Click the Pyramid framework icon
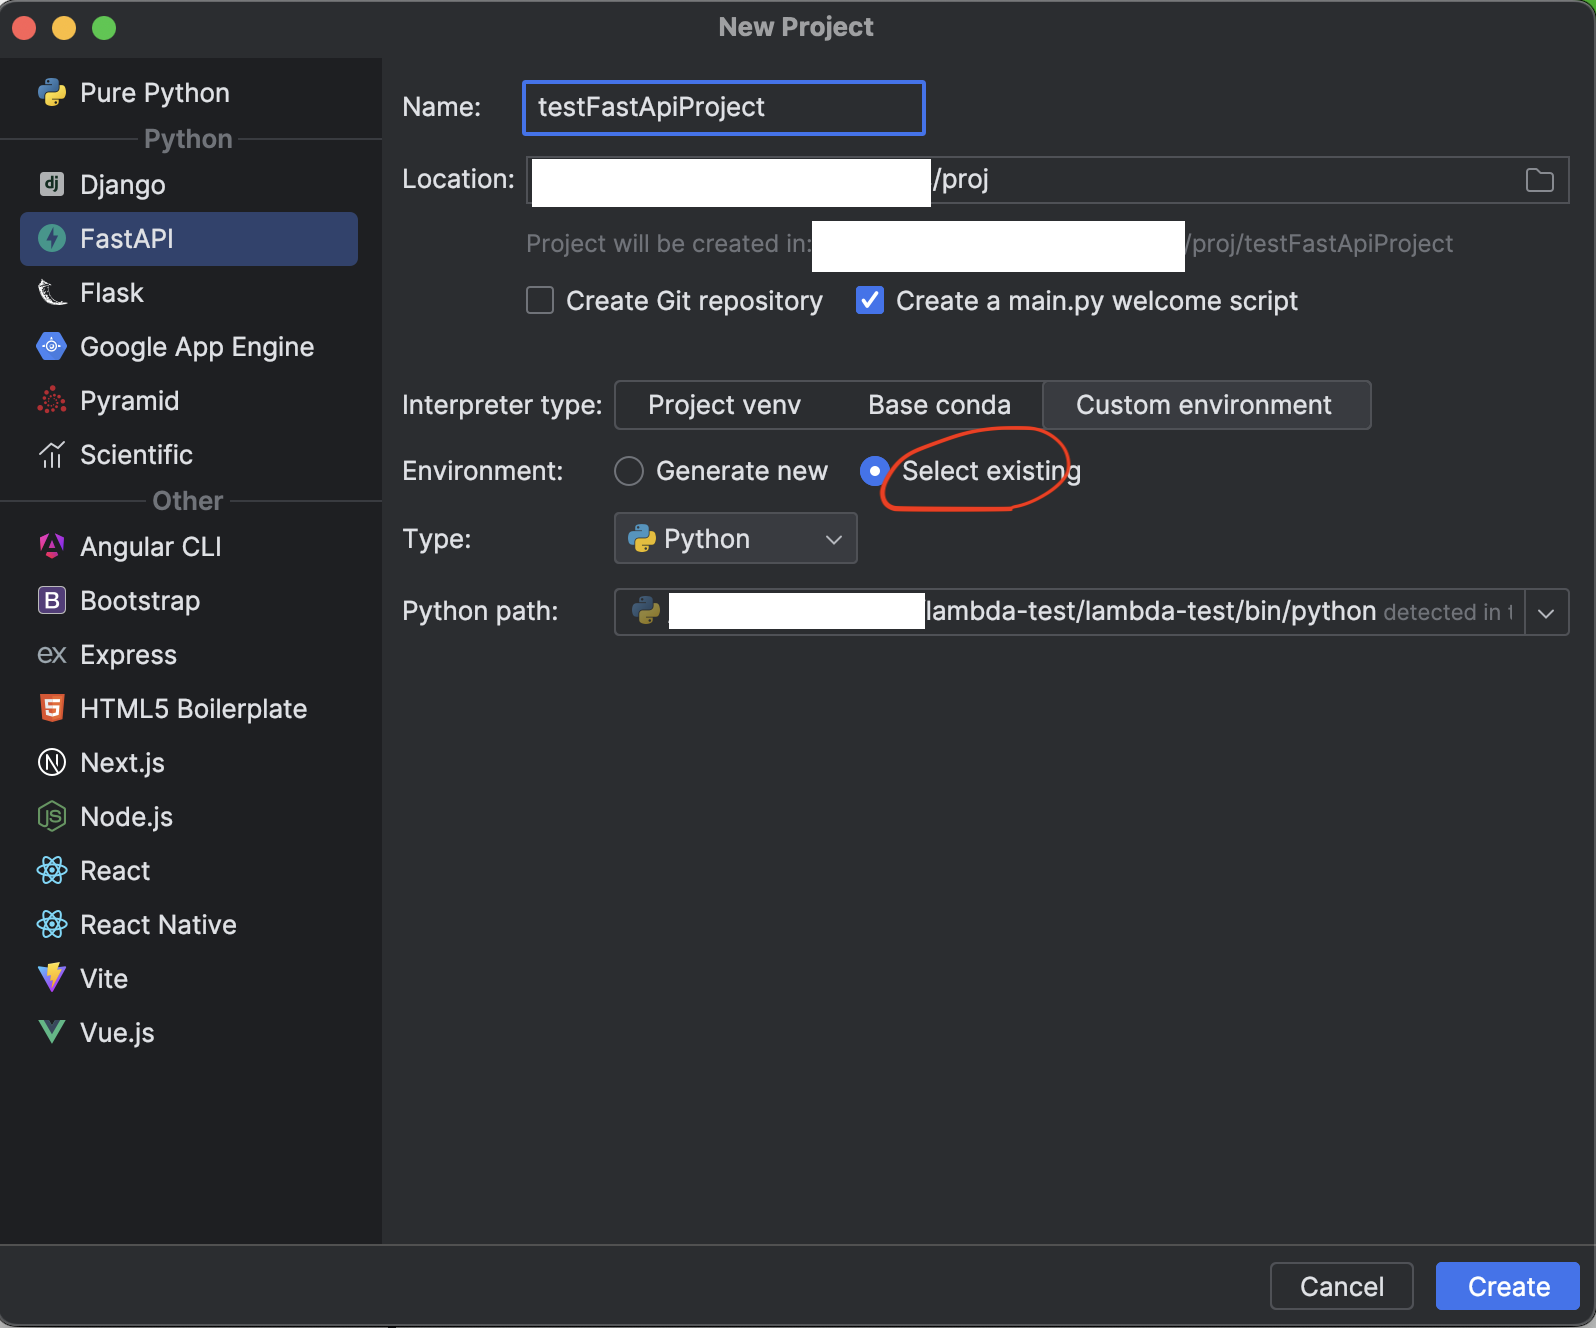1596x1328 pixels. (x=52, y=401)
